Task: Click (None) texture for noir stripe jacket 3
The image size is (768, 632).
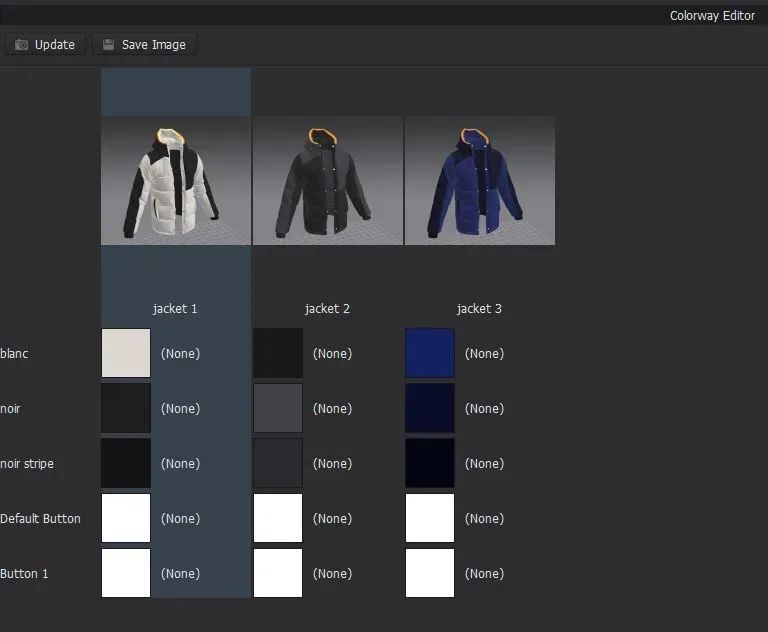Action: 484,463
